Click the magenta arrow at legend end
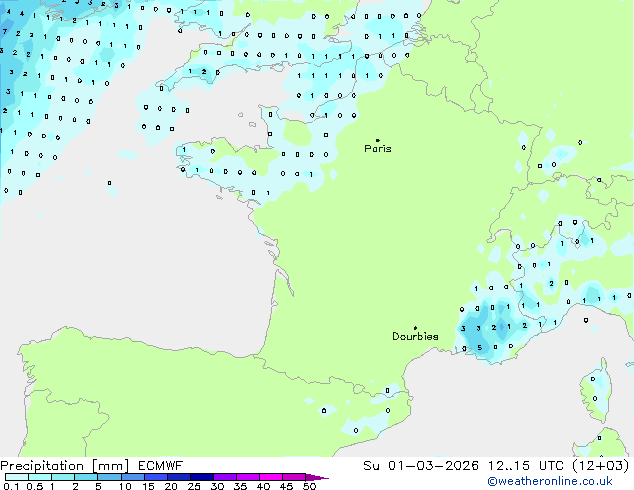Viewport: 634px width, 490px height. [317, 477]
